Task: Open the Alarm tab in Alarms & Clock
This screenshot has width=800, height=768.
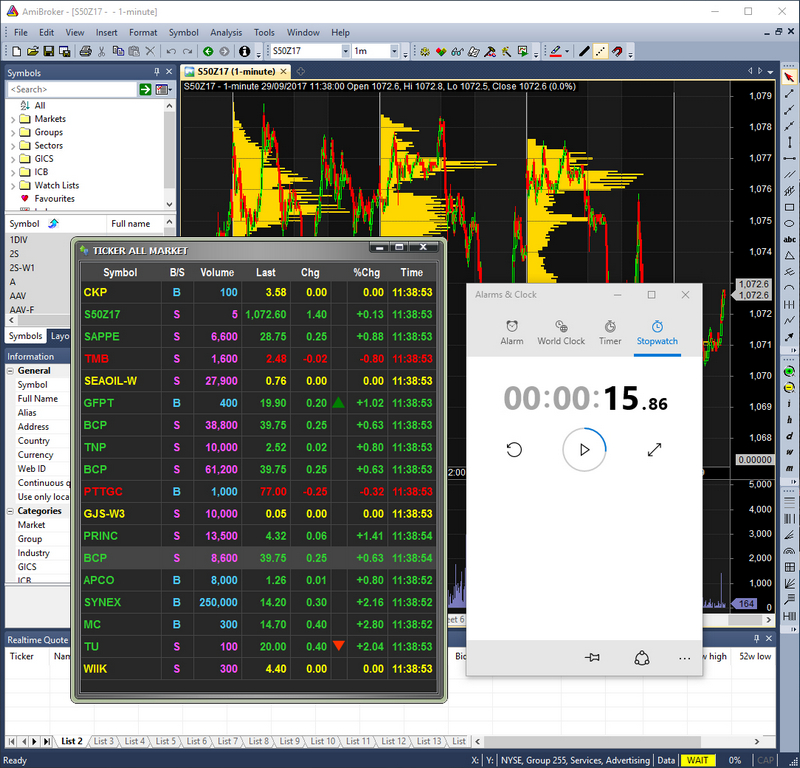Action: 512,333
